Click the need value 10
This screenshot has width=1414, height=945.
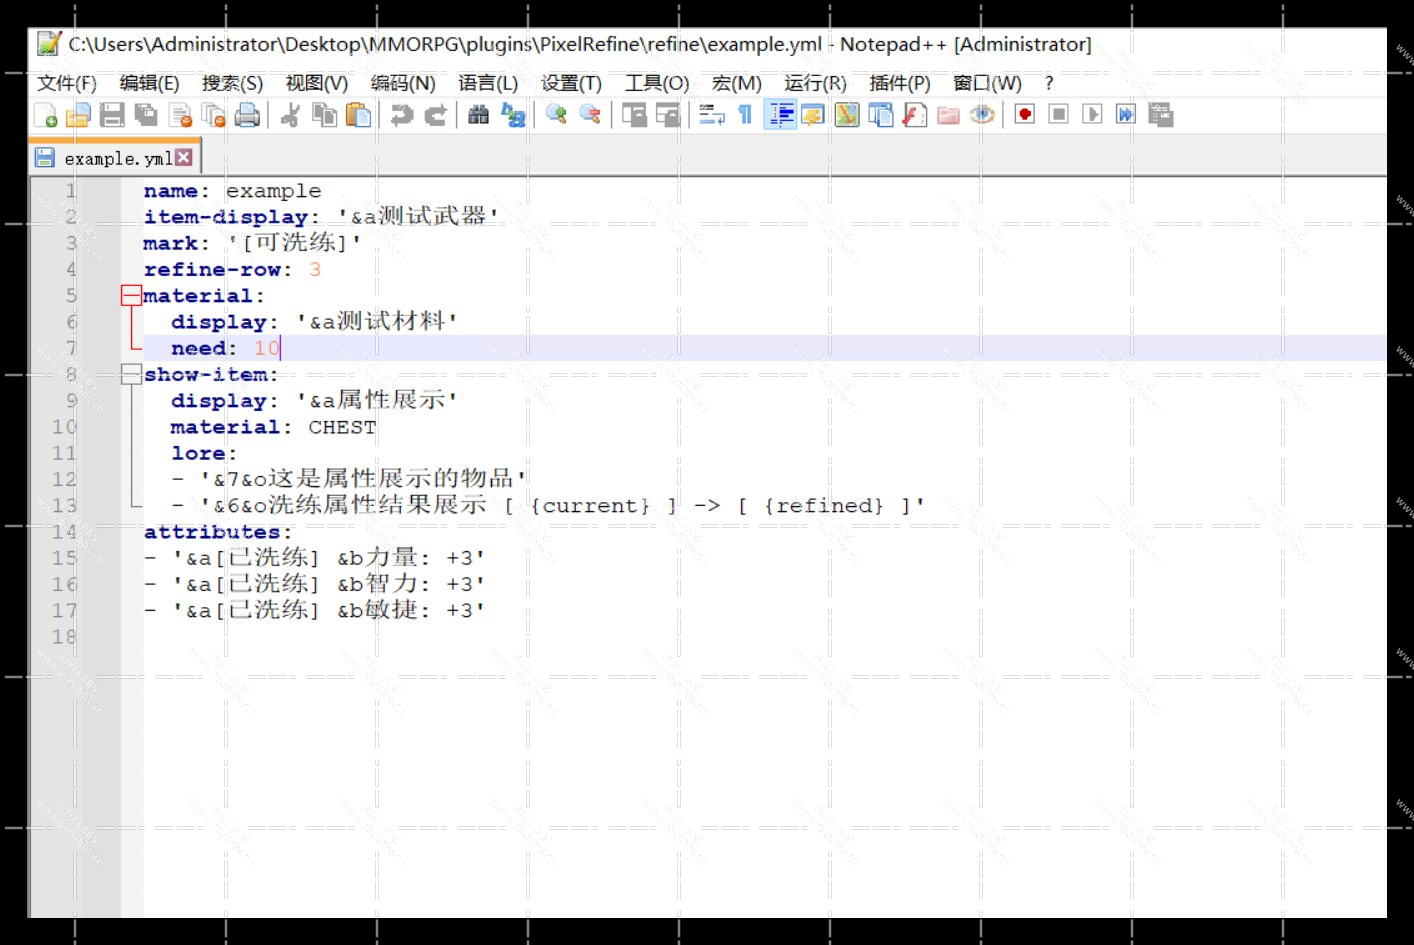tap(266, 348)
